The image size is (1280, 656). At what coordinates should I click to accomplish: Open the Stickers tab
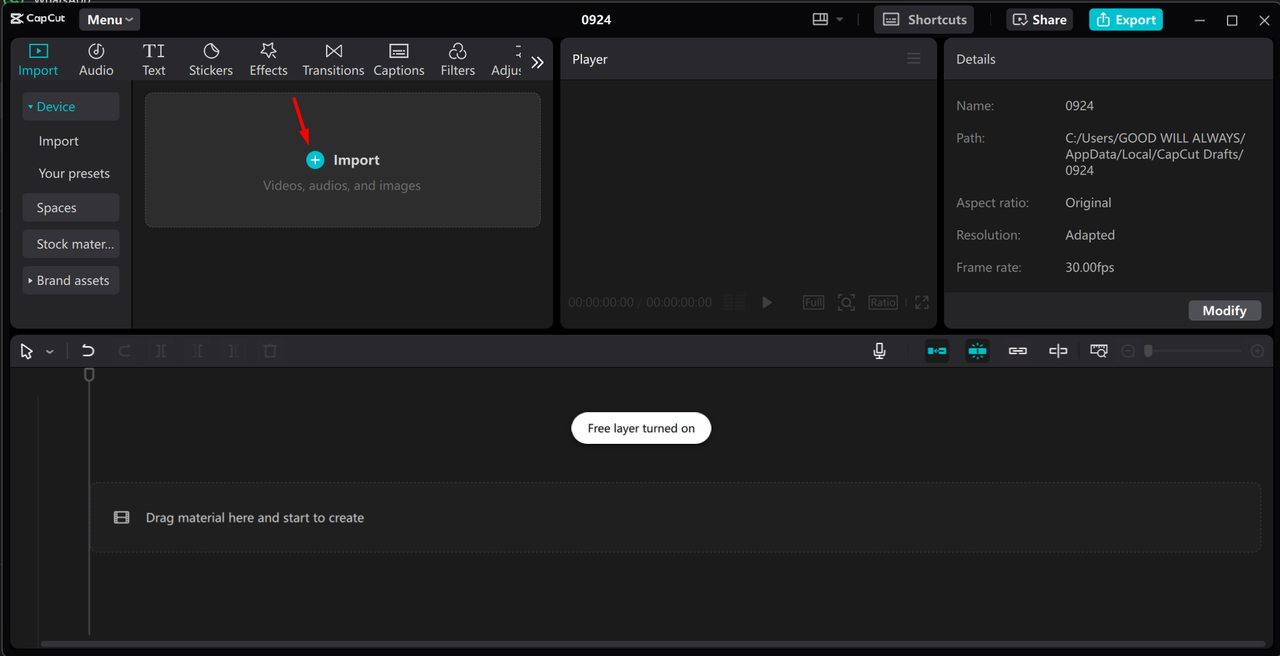pos(211,60)
